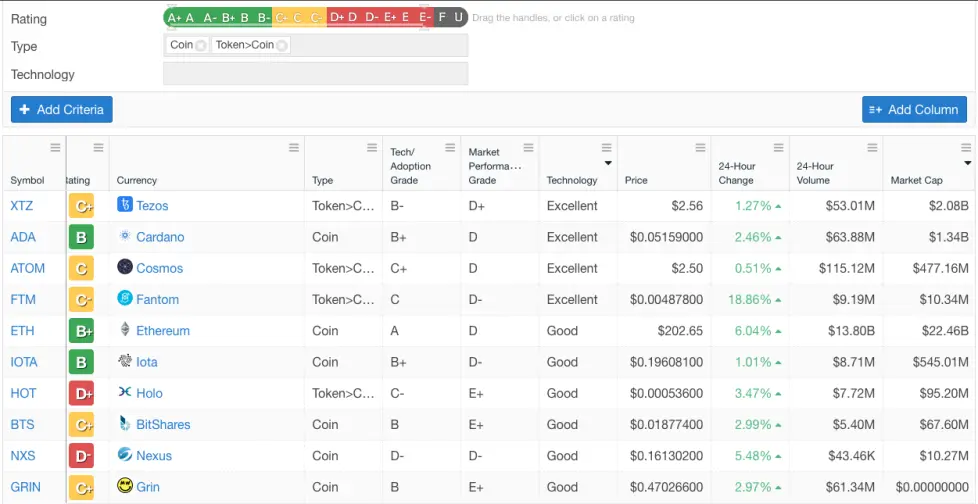Open the XTZ symbol link
This screenshot has height=504, width=978.
pos(23,206)
